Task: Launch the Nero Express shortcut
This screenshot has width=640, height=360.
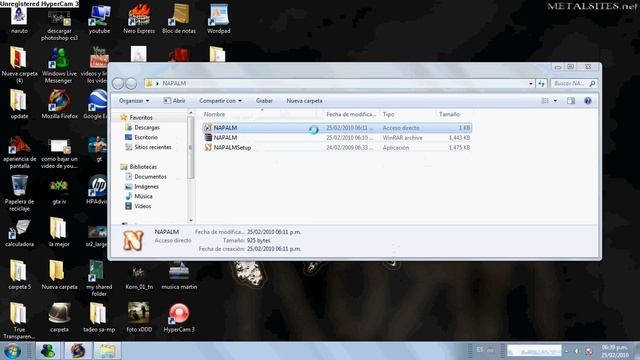Action: (x=139, y=20)
